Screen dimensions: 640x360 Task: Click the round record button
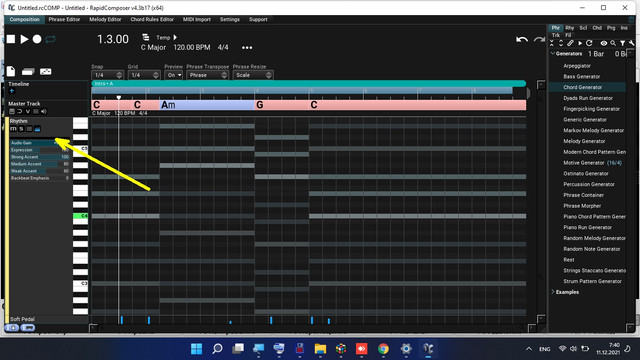[37, 39]
